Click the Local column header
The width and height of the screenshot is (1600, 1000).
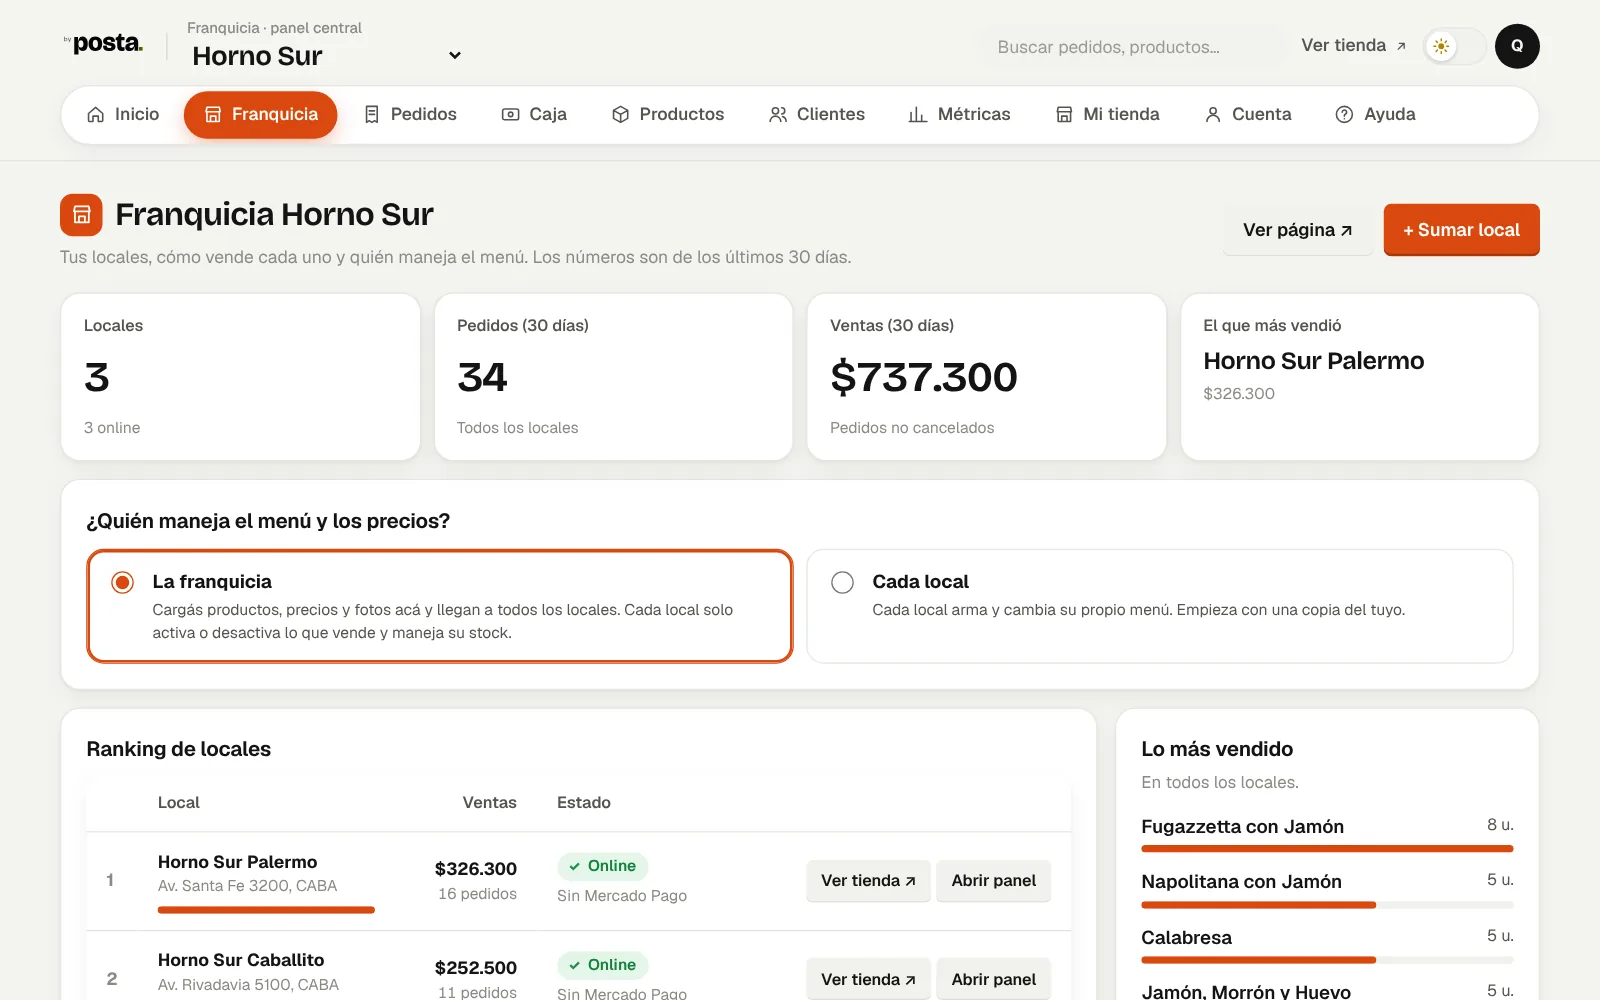(x=179, y=803)
